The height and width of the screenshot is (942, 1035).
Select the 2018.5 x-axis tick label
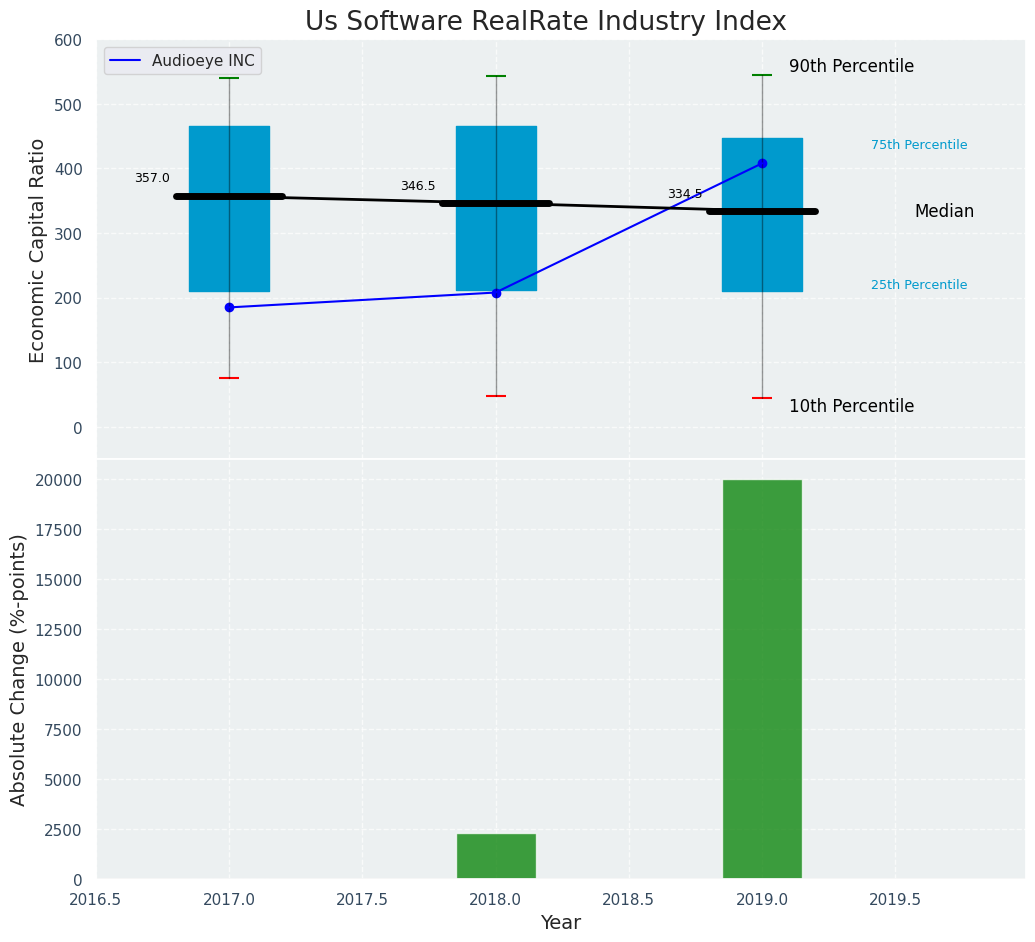(x=628, y=899)
